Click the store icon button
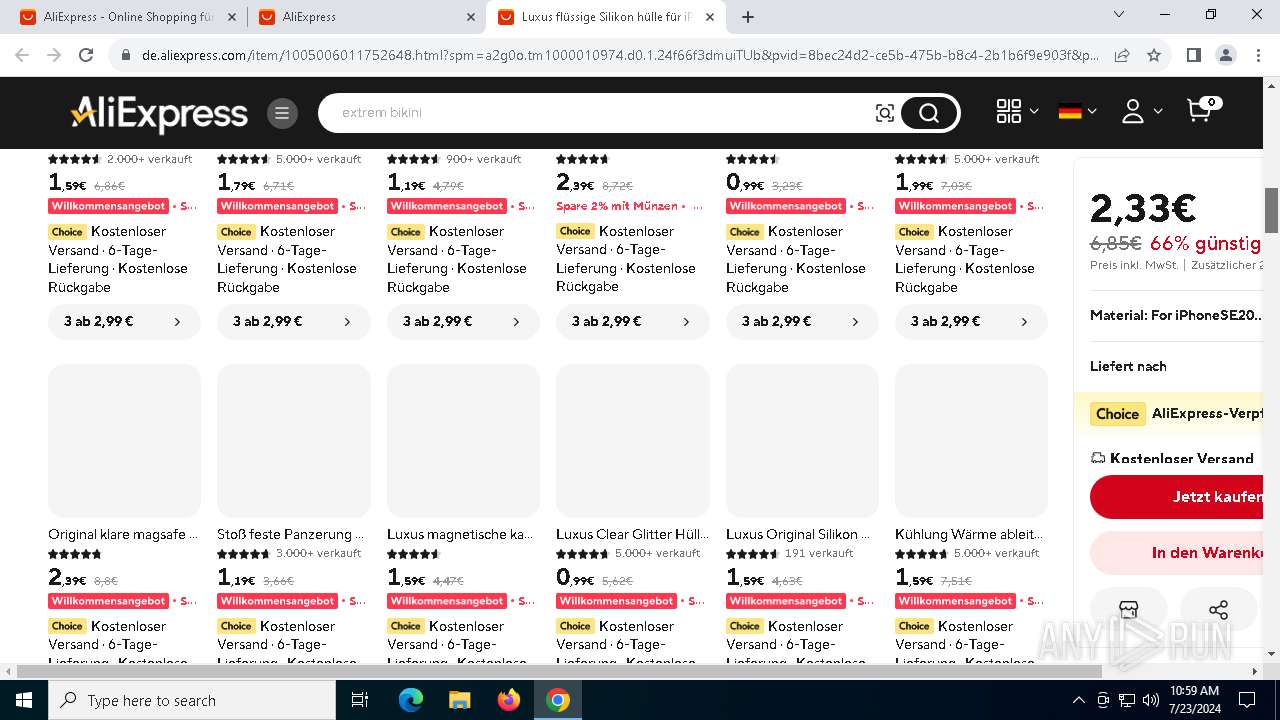 (1128, 610)
